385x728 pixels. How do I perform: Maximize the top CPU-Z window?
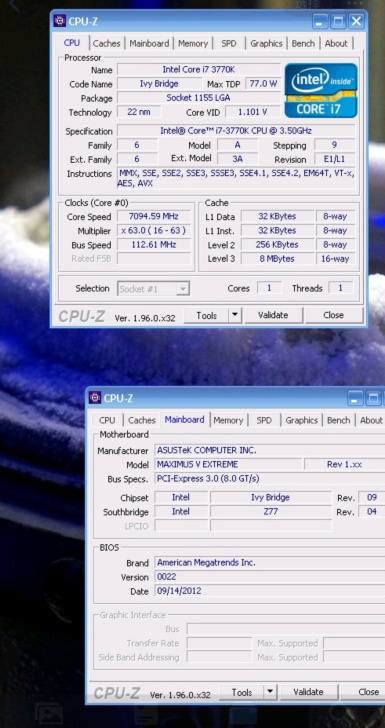338,21
